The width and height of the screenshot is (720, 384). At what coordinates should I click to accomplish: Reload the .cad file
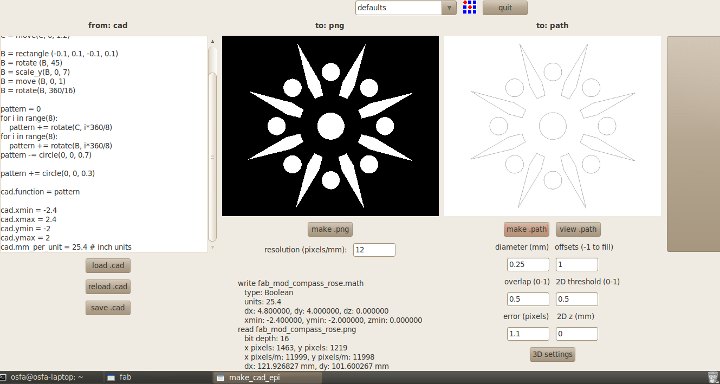point(108,286)
